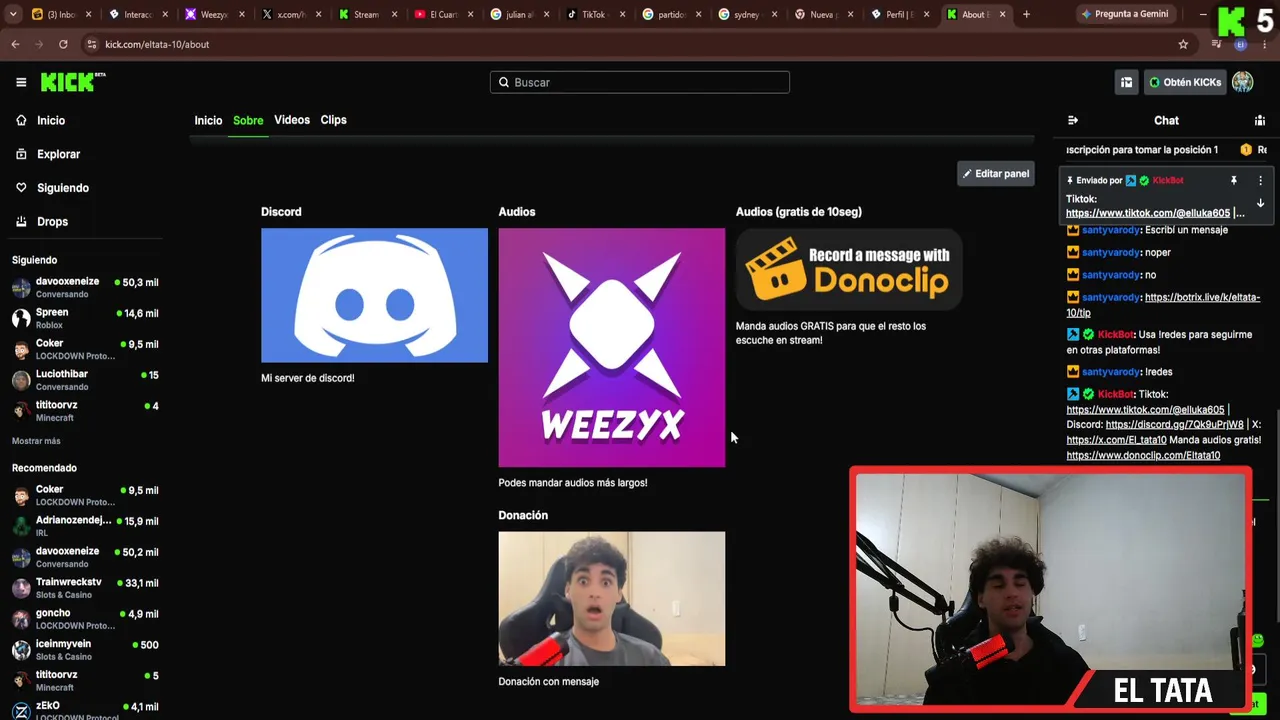Image resolution: width=1280 pixels, height=720 pixels.
Task: Click santyvarody username on the "noper" message
Action: click(1111, 252)
